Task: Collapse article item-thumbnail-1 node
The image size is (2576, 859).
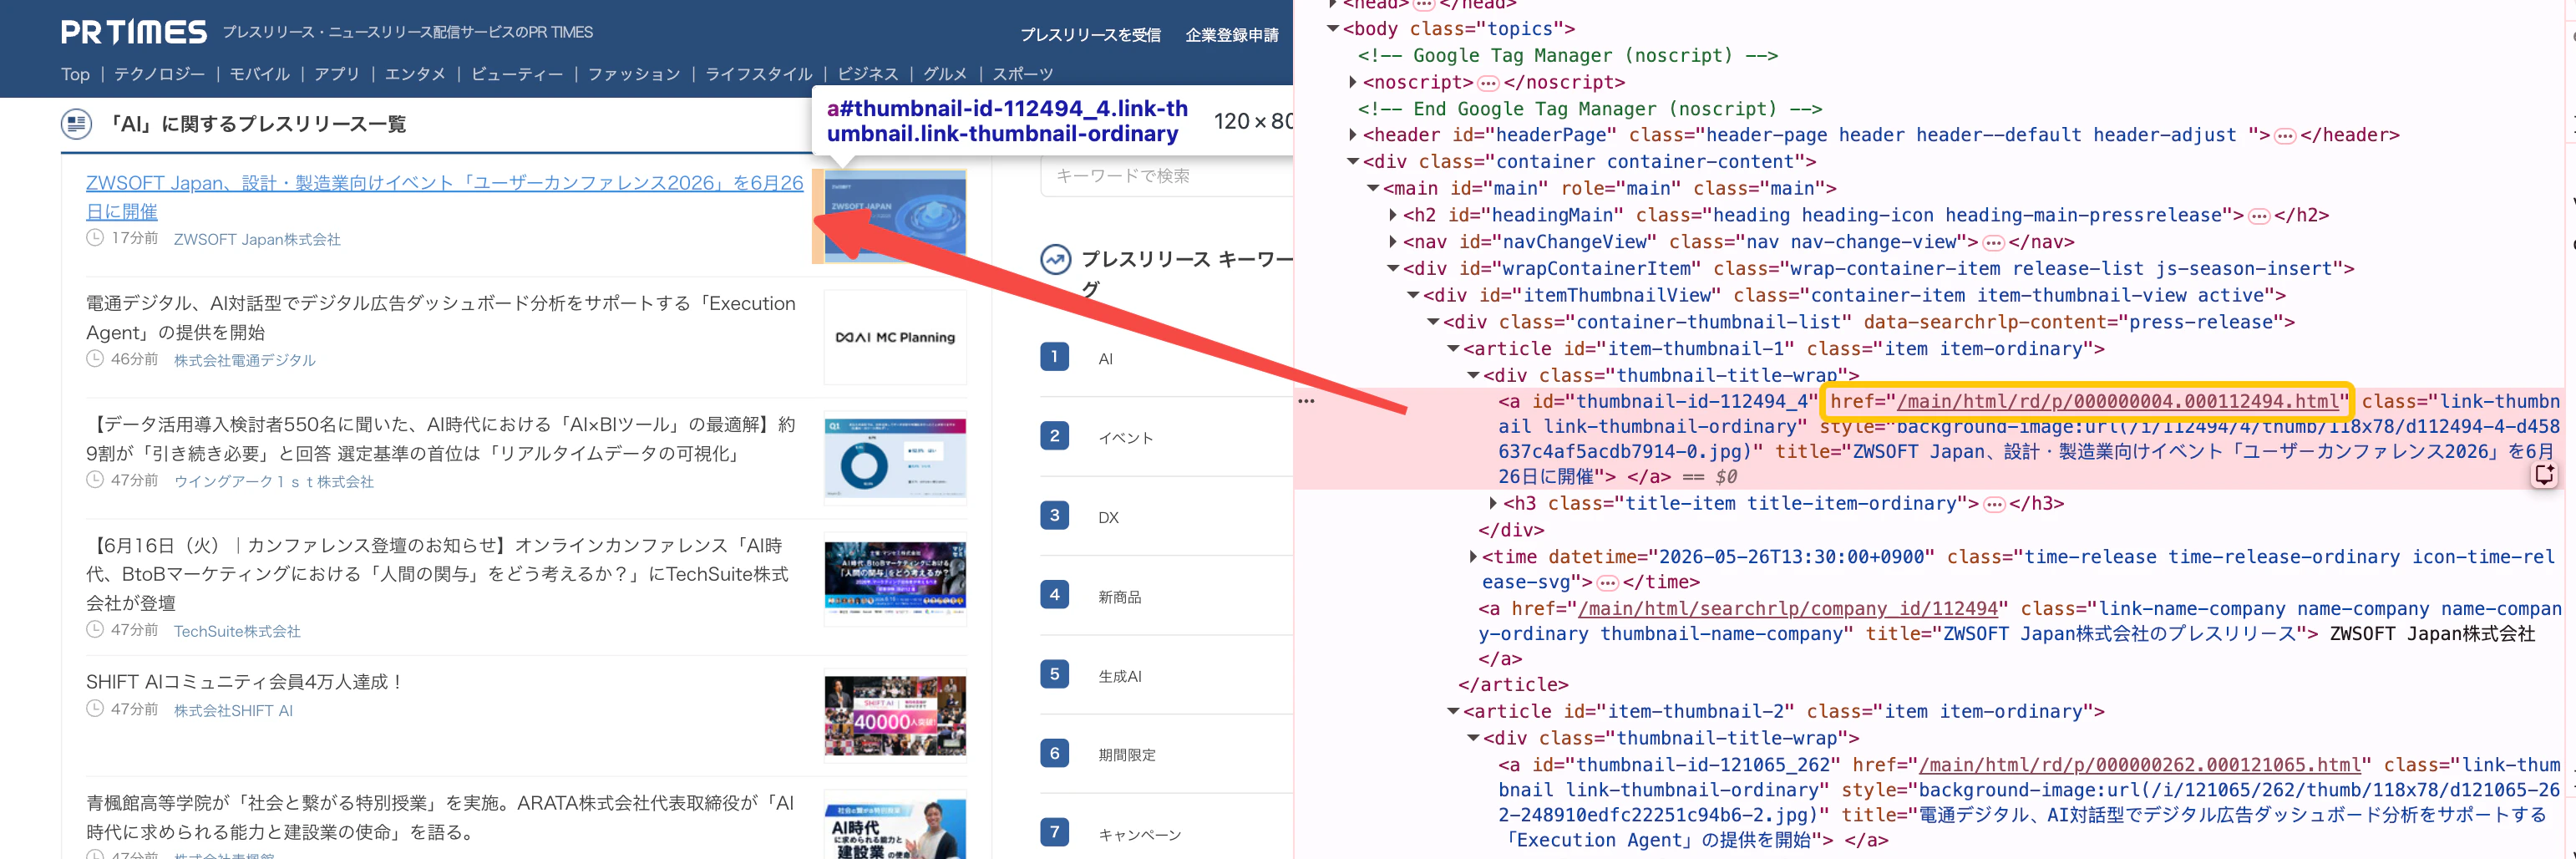Action: (x=1453, y=349)
